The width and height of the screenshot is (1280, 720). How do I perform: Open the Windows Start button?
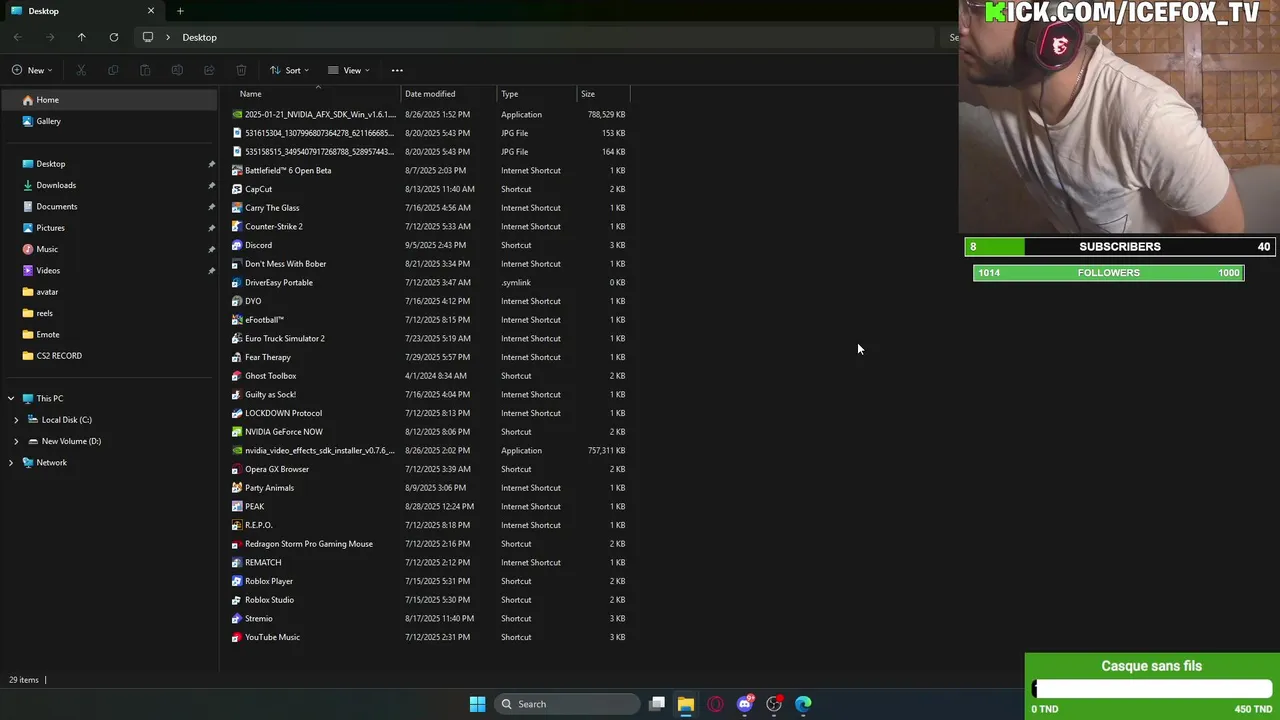coord(477,704)
